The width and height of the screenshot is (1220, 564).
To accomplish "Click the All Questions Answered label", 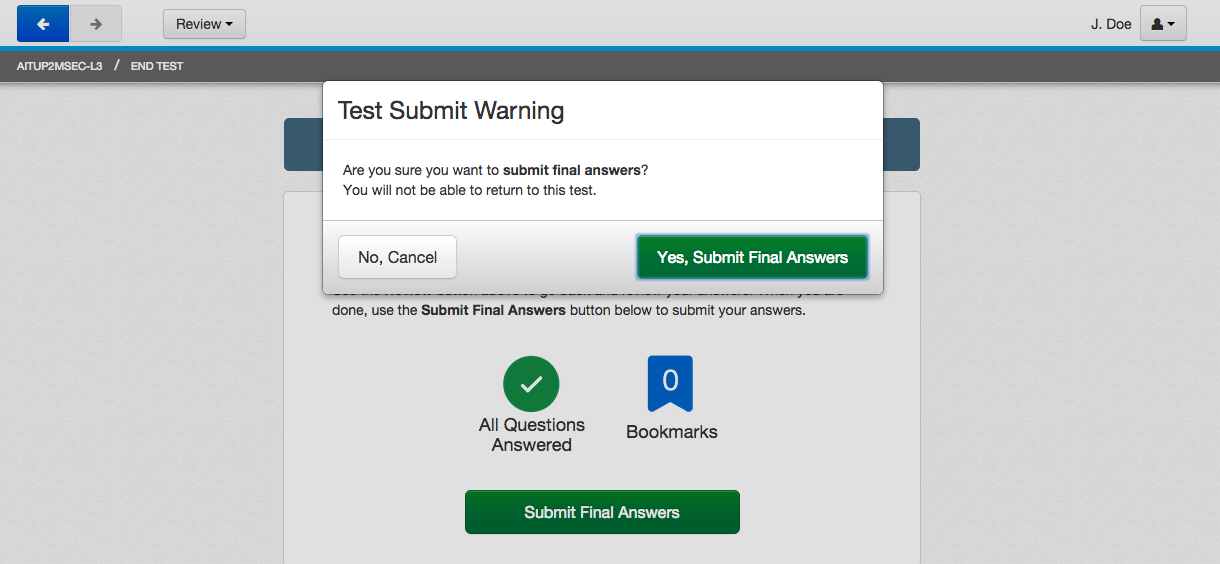I will tap(531, 435).
